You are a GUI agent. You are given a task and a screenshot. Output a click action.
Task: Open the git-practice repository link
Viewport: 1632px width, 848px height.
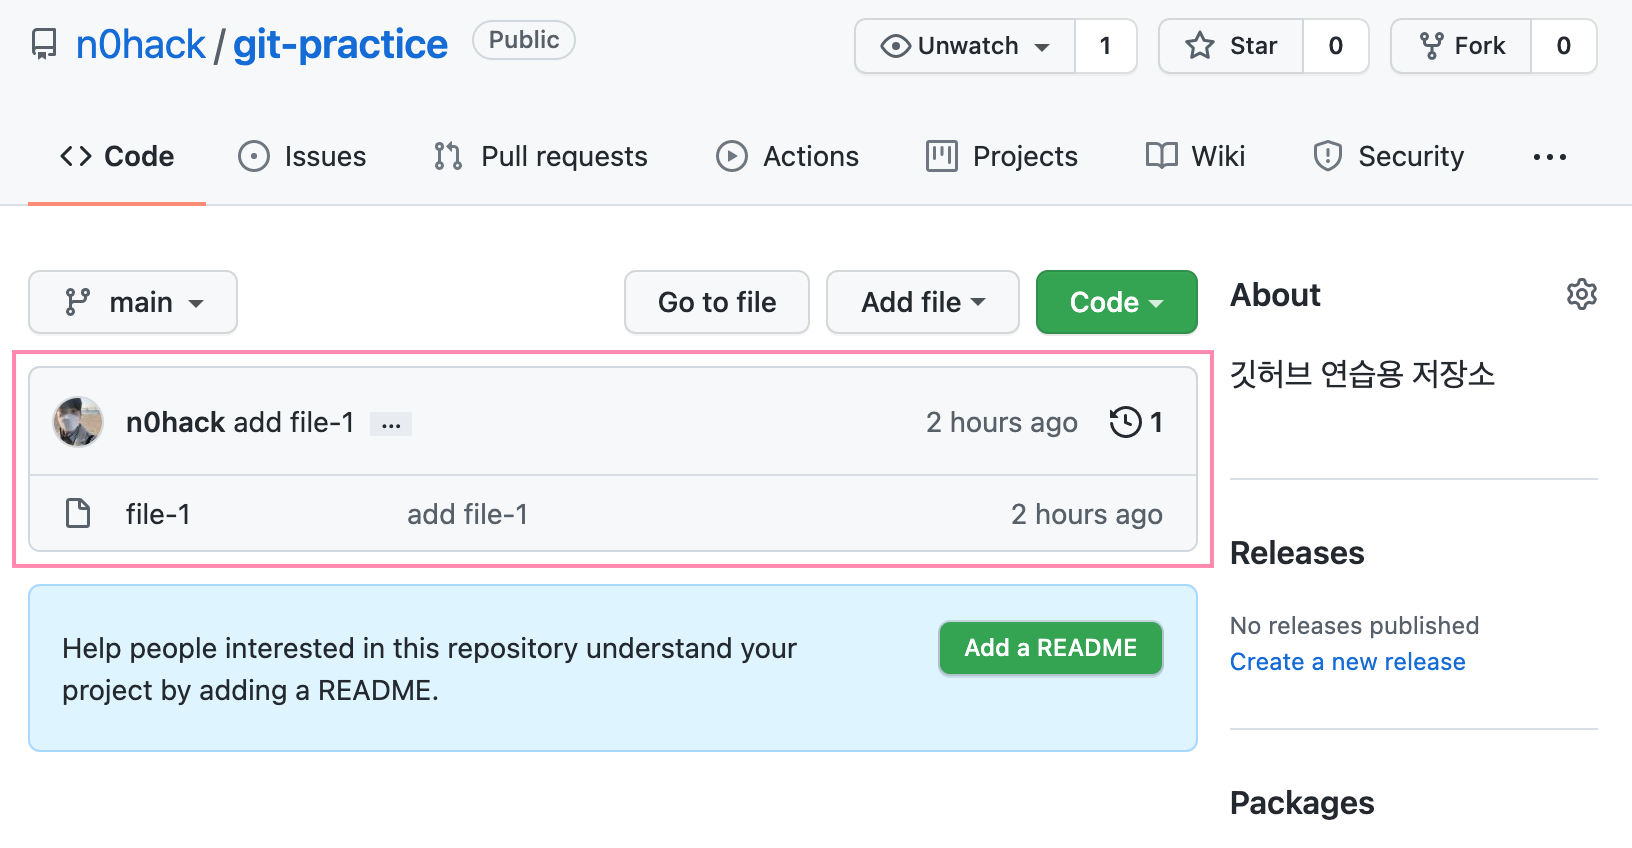point(340,45)
